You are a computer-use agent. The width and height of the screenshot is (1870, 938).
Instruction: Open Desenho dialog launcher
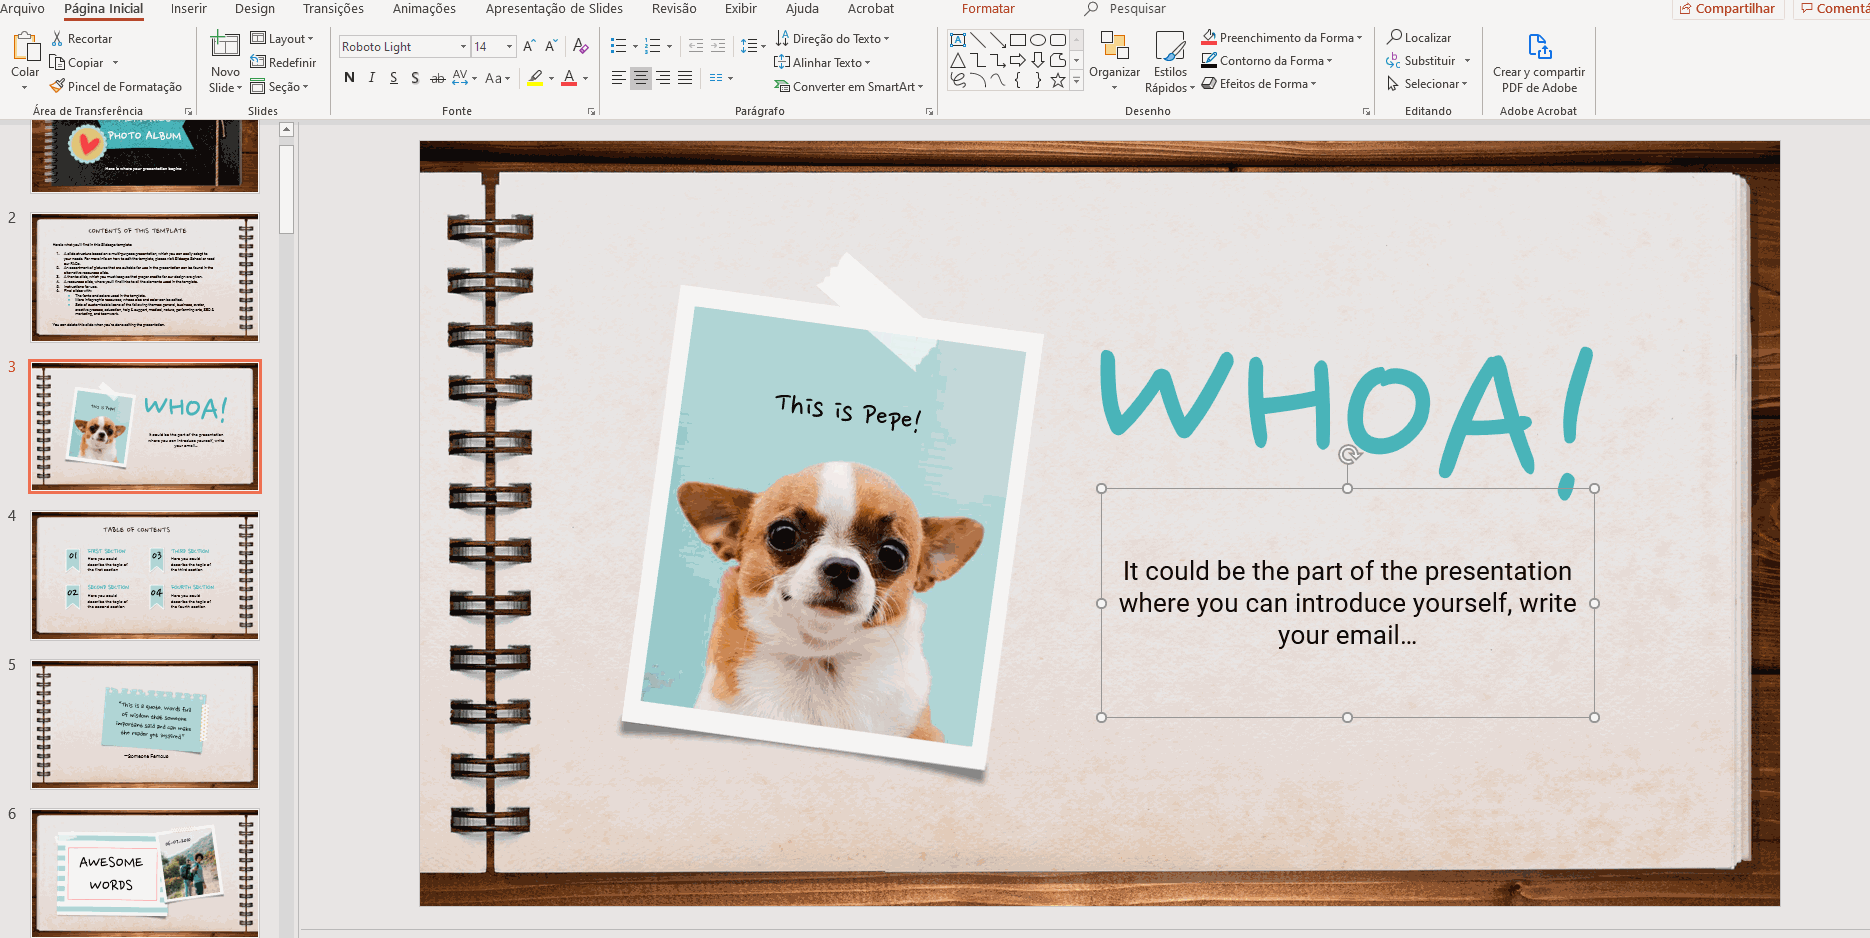(x=1366, y=111)
